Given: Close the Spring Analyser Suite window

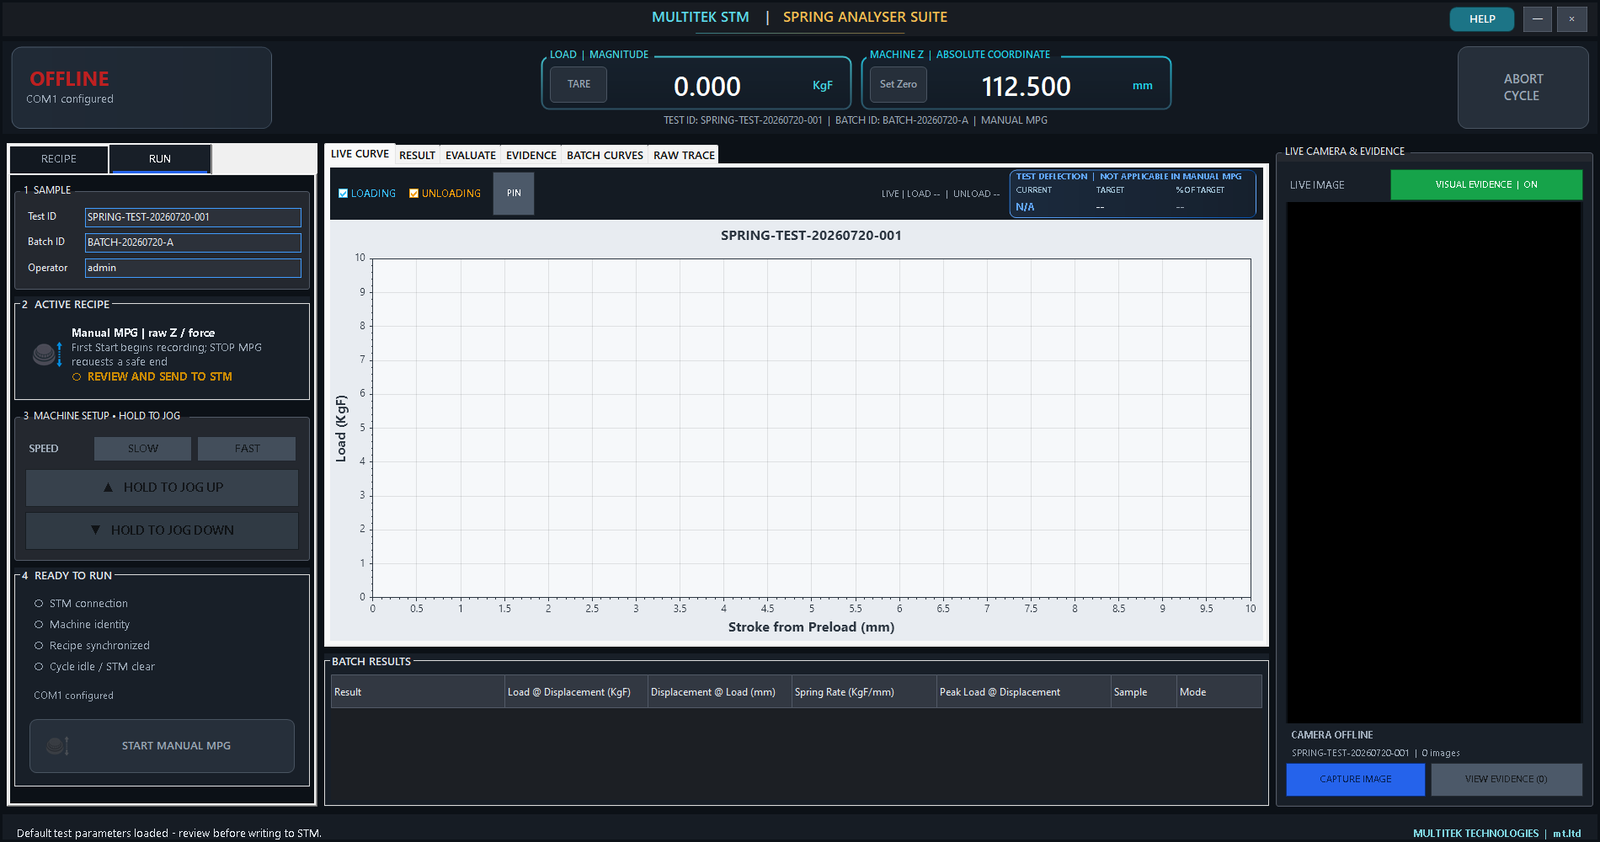Looking at the screenshot, I should pyautogui.click(x=1572, y=19).
